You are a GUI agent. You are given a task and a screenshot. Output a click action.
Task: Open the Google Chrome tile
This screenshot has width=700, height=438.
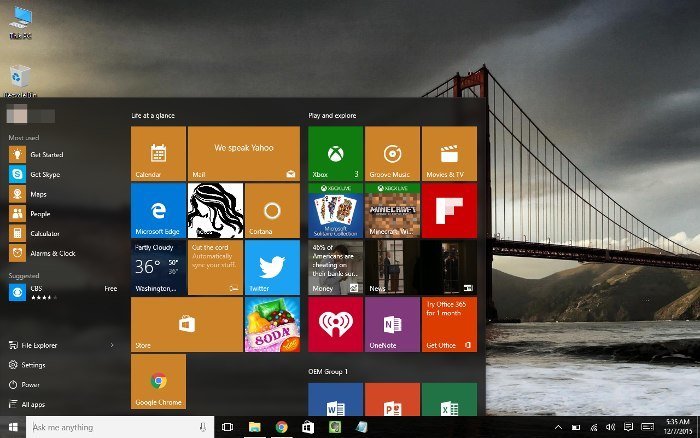[158, 382]
